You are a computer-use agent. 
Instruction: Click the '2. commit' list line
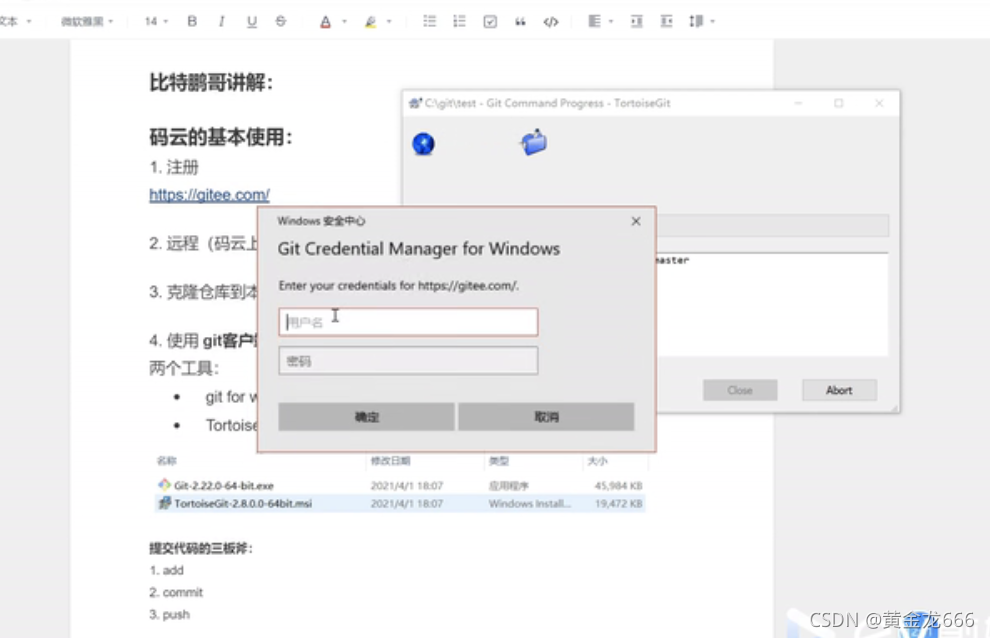point(176,593)
